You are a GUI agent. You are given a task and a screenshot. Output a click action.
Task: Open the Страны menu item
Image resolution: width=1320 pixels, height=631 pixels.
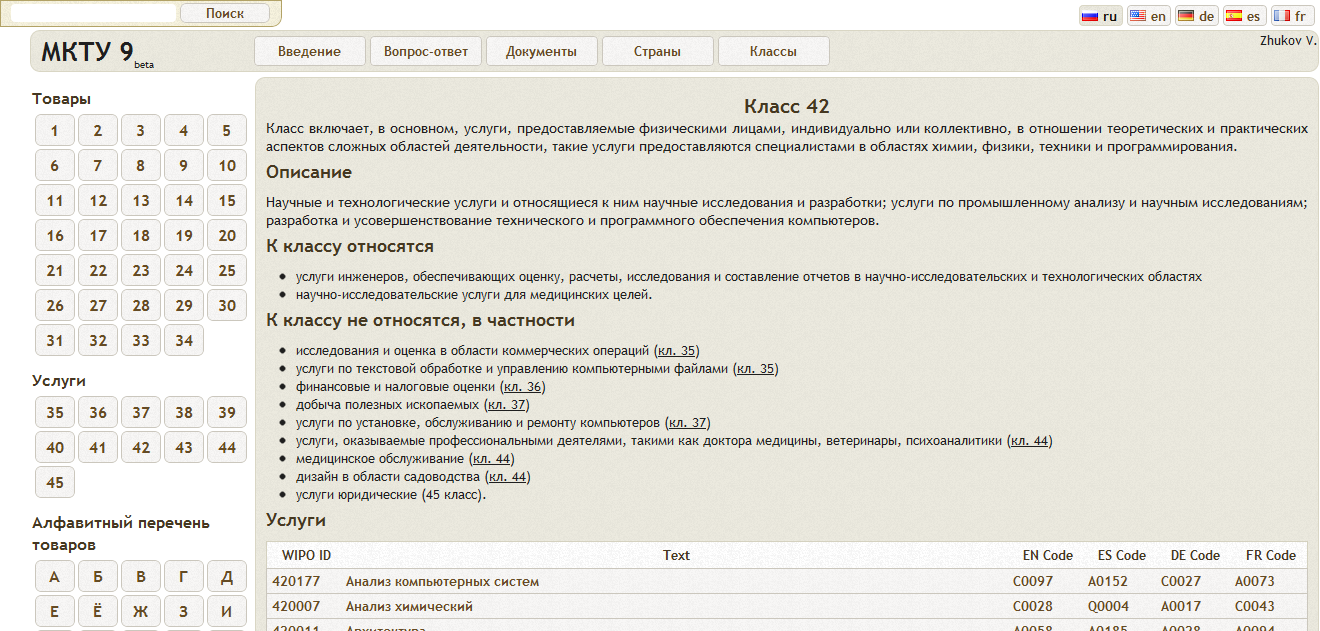[657, 52]
